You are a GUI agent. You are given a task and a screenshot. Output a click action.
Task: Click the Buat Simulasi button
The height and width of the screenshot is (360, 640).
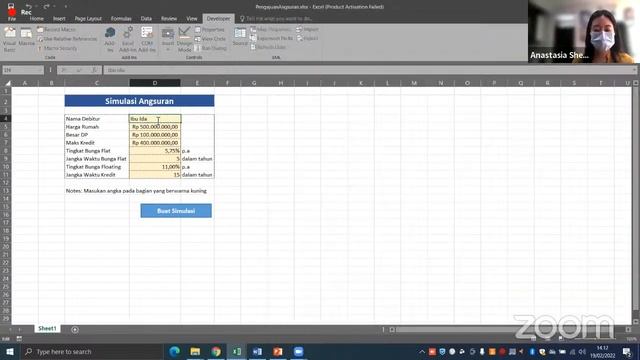coord(176,211)
